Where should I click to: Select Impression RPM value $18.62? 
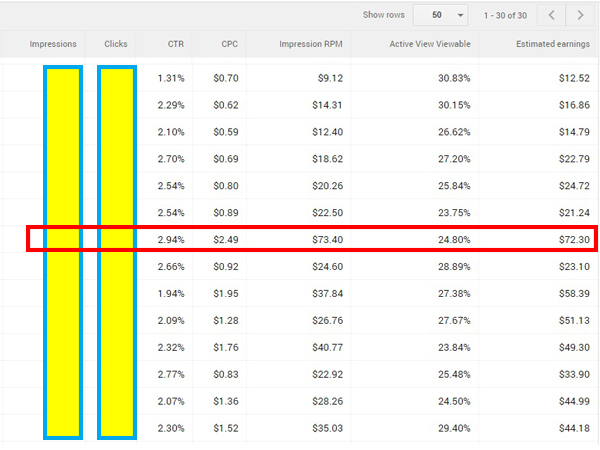(327, 159)
